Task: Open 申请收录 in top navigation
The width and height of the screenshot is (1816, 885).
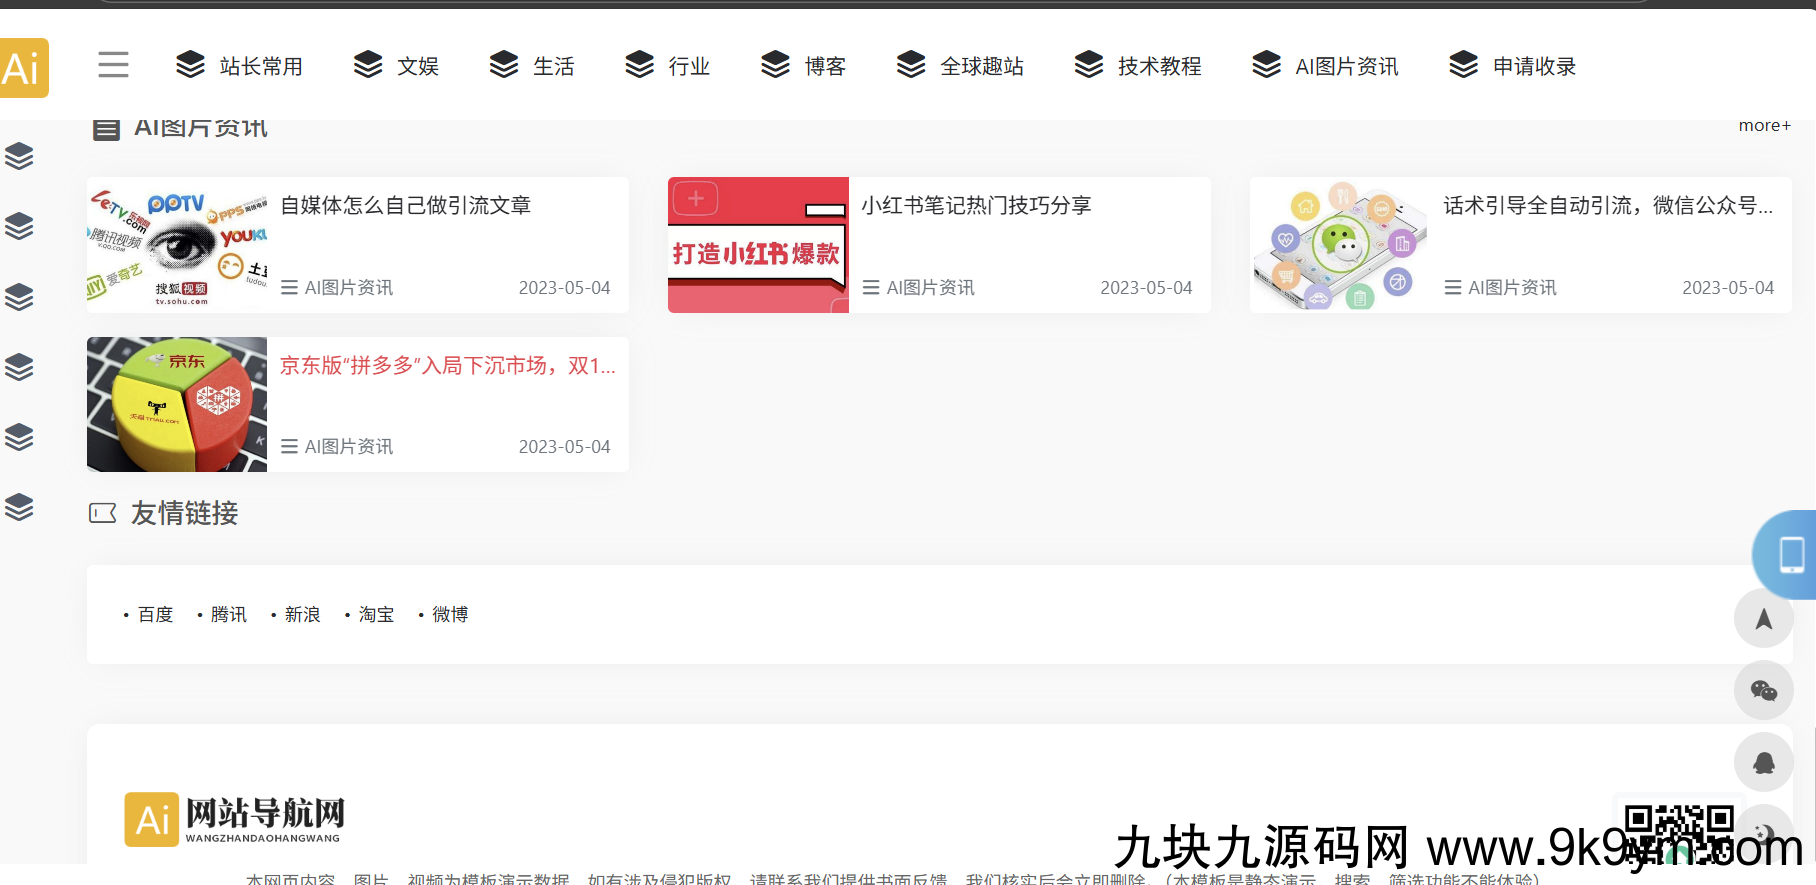Action: click(x=1535, y=66)
